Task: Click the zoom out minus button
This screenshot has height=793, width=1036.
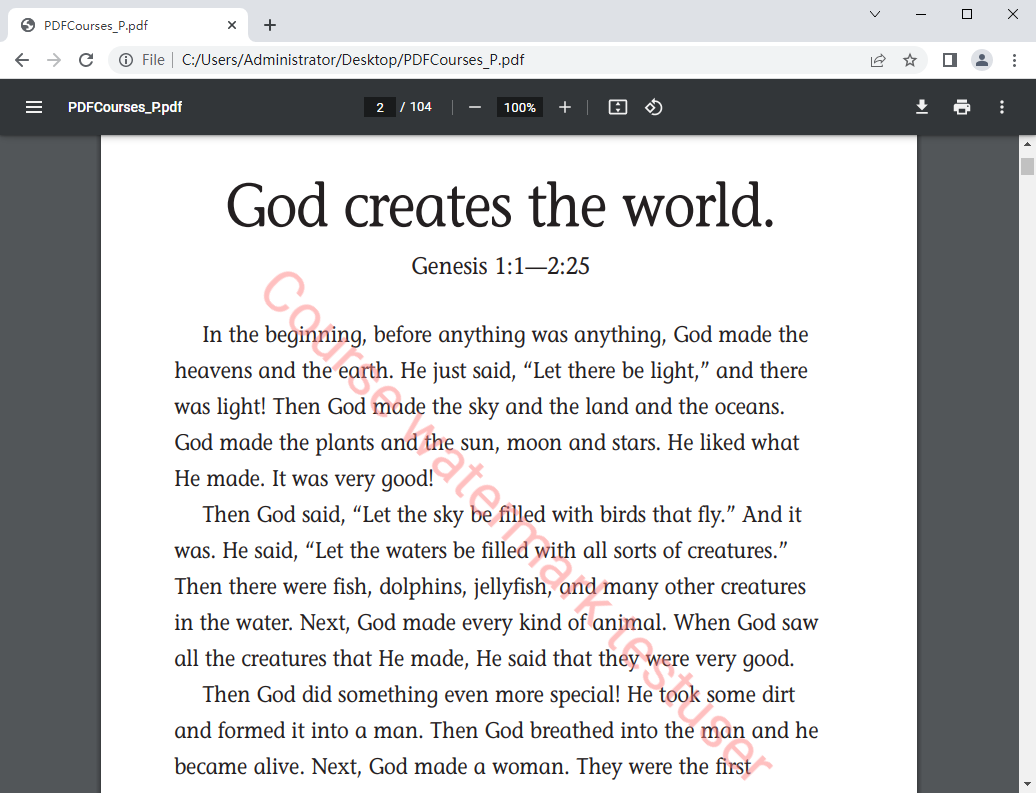Action: tap(475, 107)
